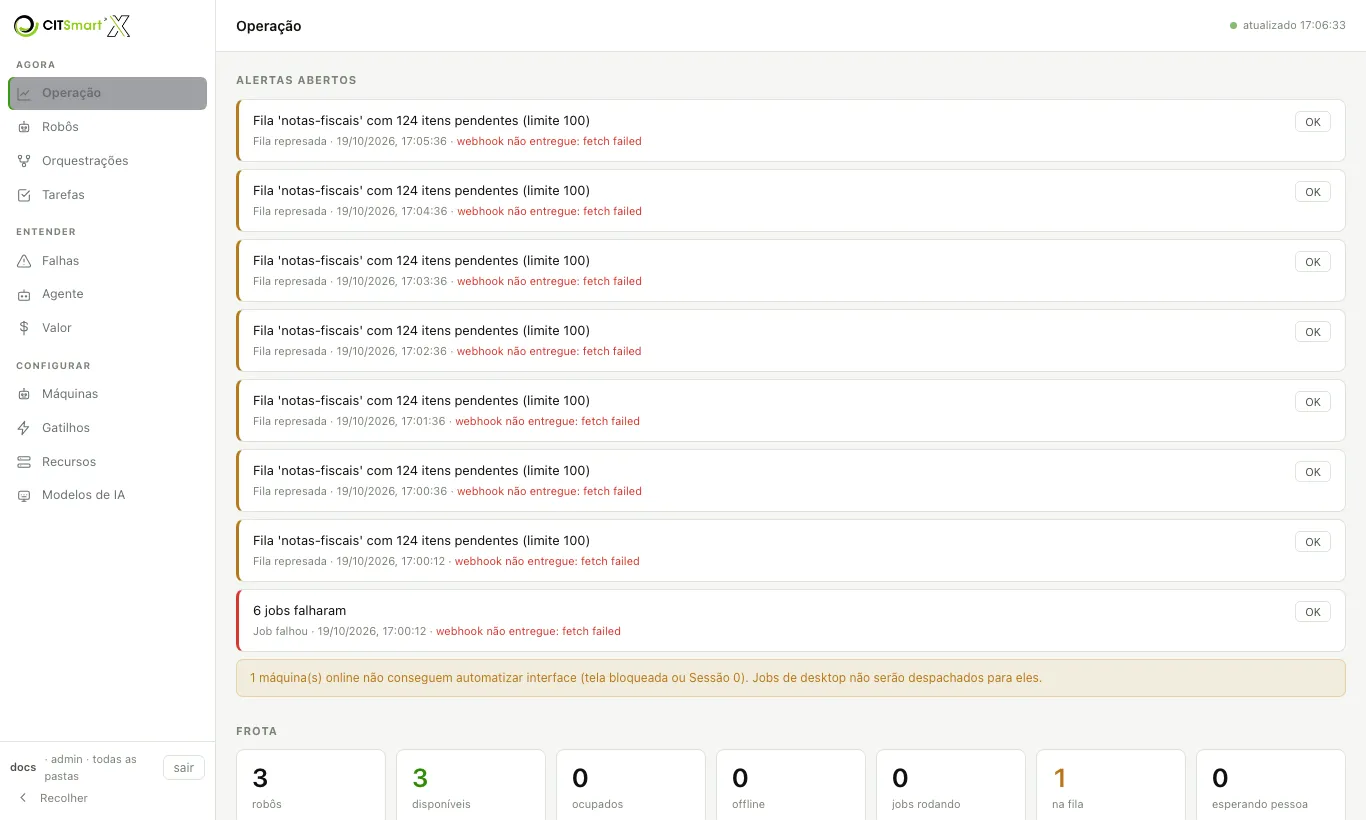The image size is (1366, 820).
Task: Click the Valor dollar sign icon
Action: [24, 328]
